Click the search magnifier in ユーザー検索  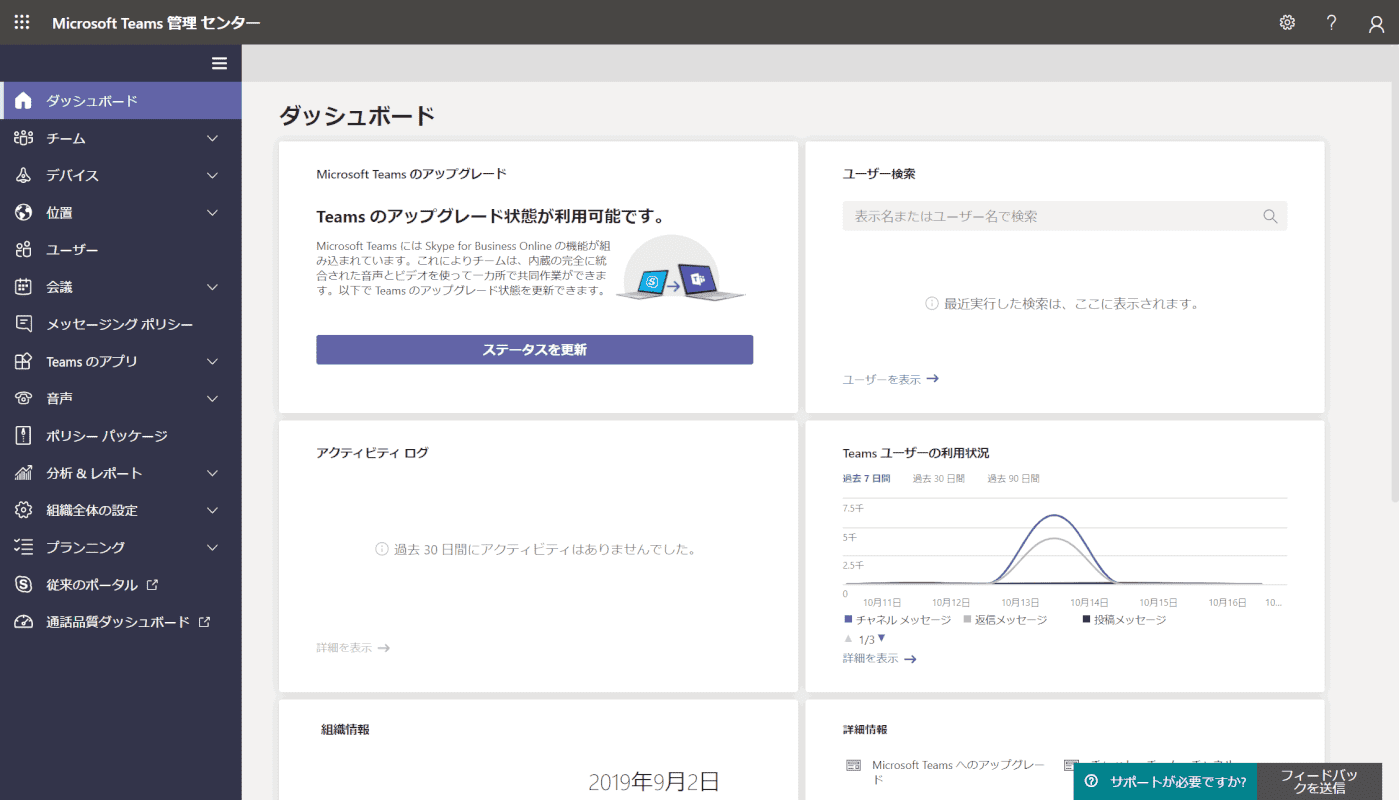(1270, 216)
